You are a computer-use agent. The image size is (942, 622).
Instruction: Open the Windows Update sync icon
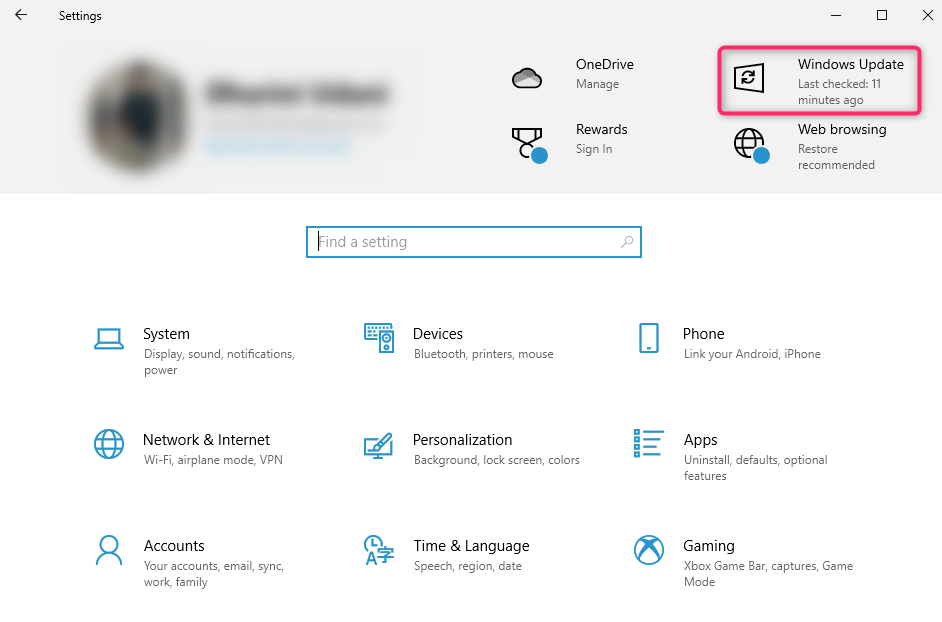pos(748,78)
